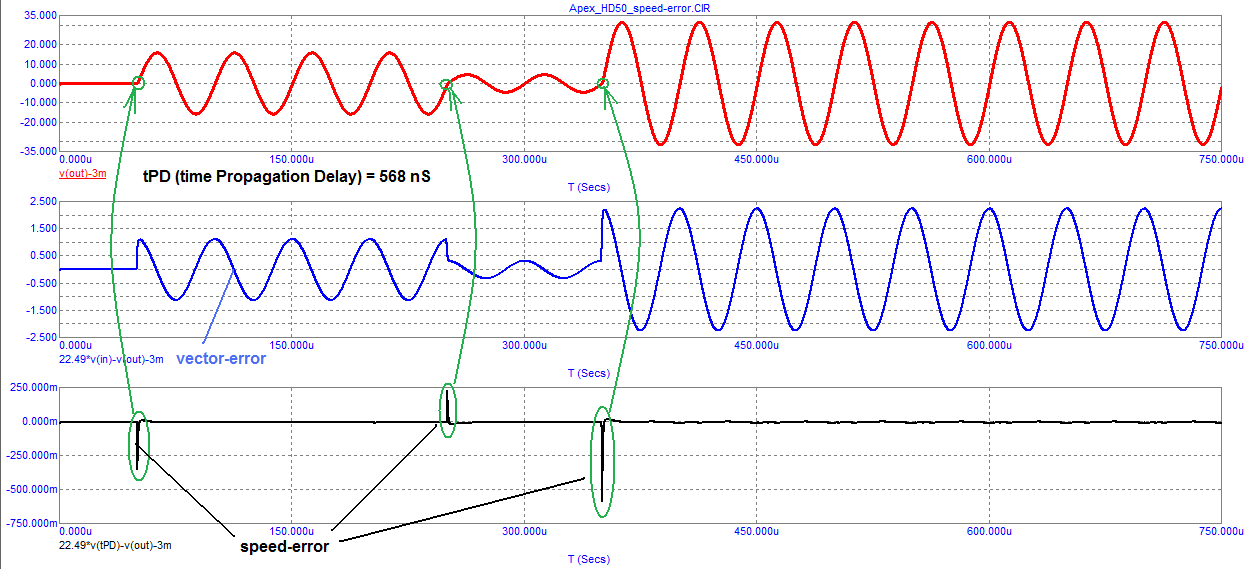Screen dimensions: 1249x569
Task: Click the vector-error annotation text
Action: (221, 358)
